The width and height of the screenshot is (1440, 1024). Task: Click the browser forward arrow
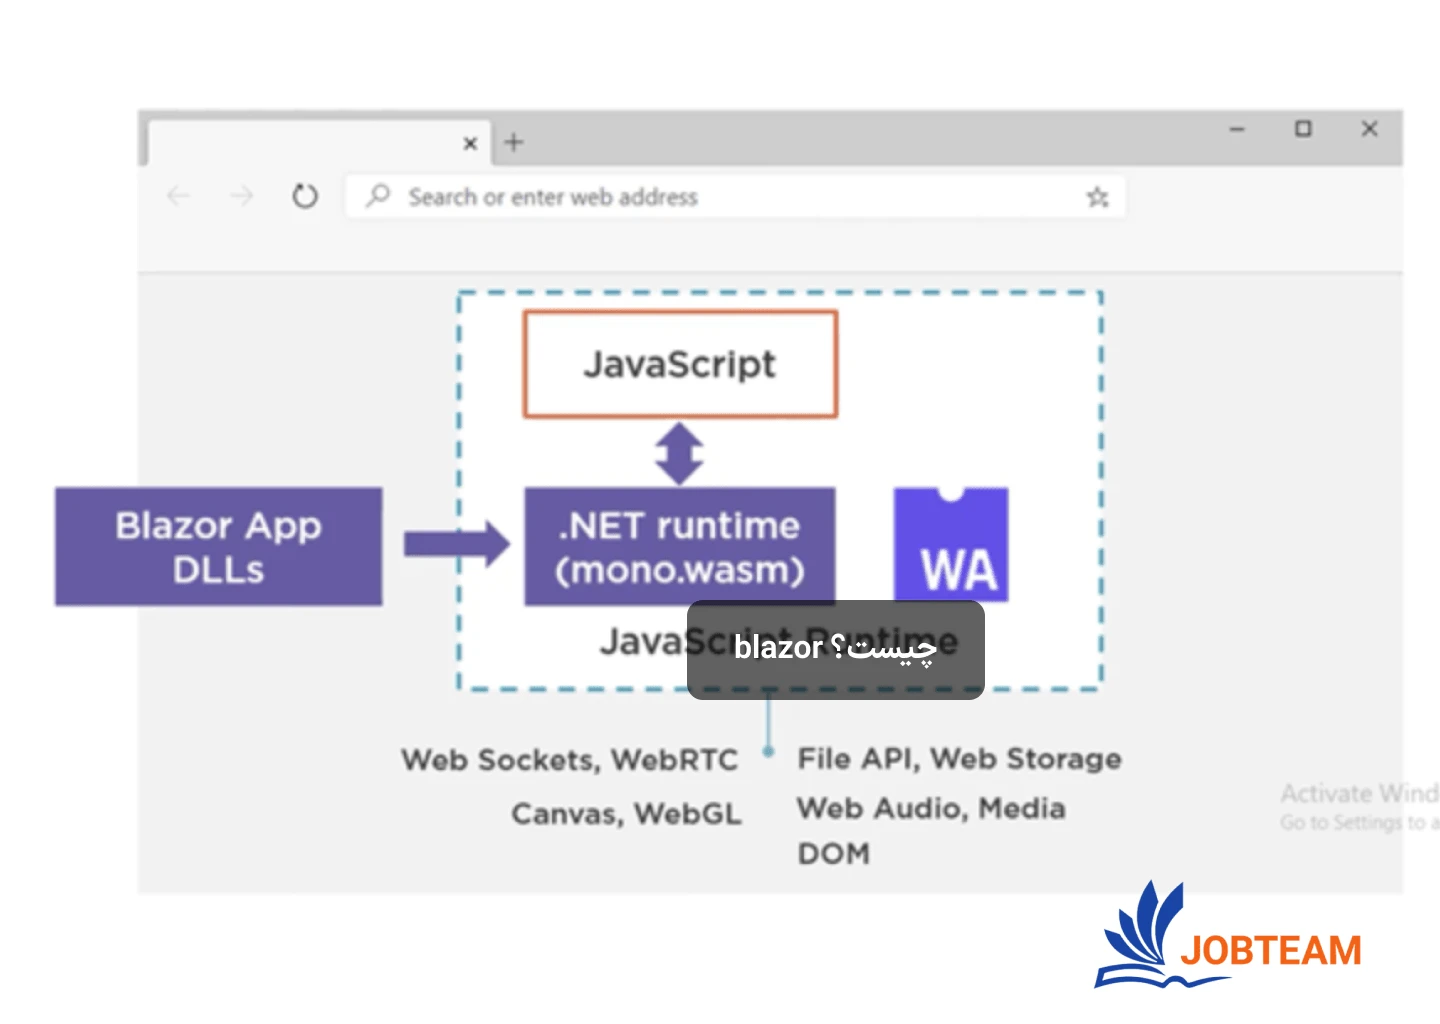[241, 196]
